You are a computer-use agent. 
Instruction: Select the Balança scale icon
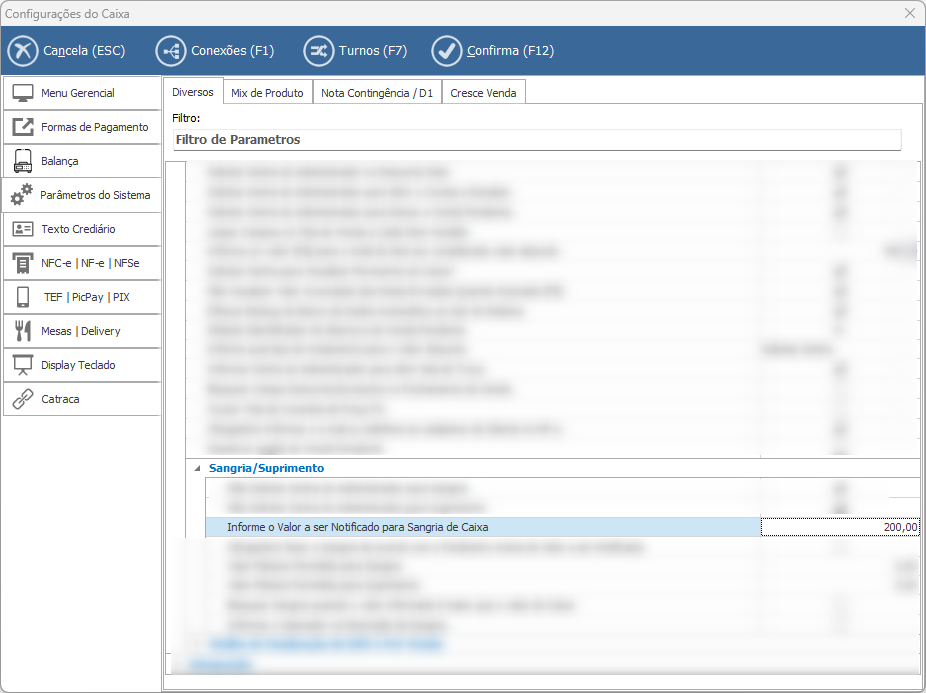click(23, 161)
